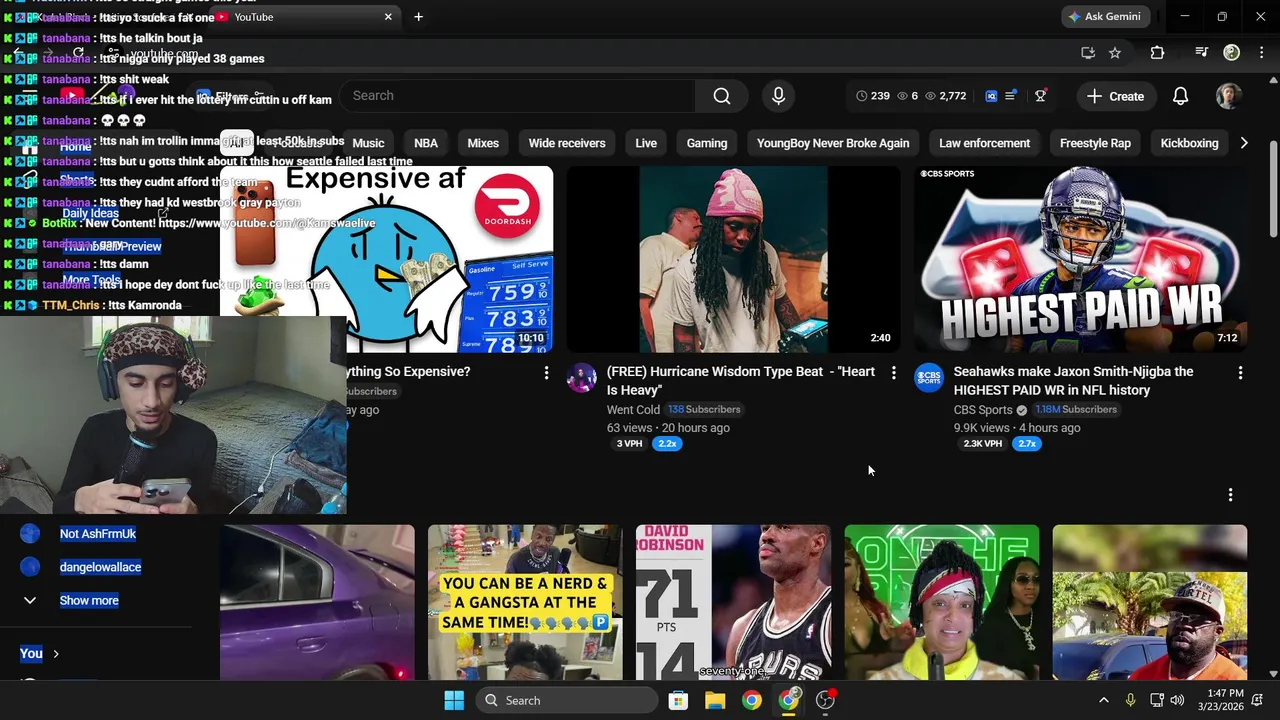The height and width of the screenshot is (720, 1280).
Task: Open Chrome media controls icon
Action: coord(1202,53)
